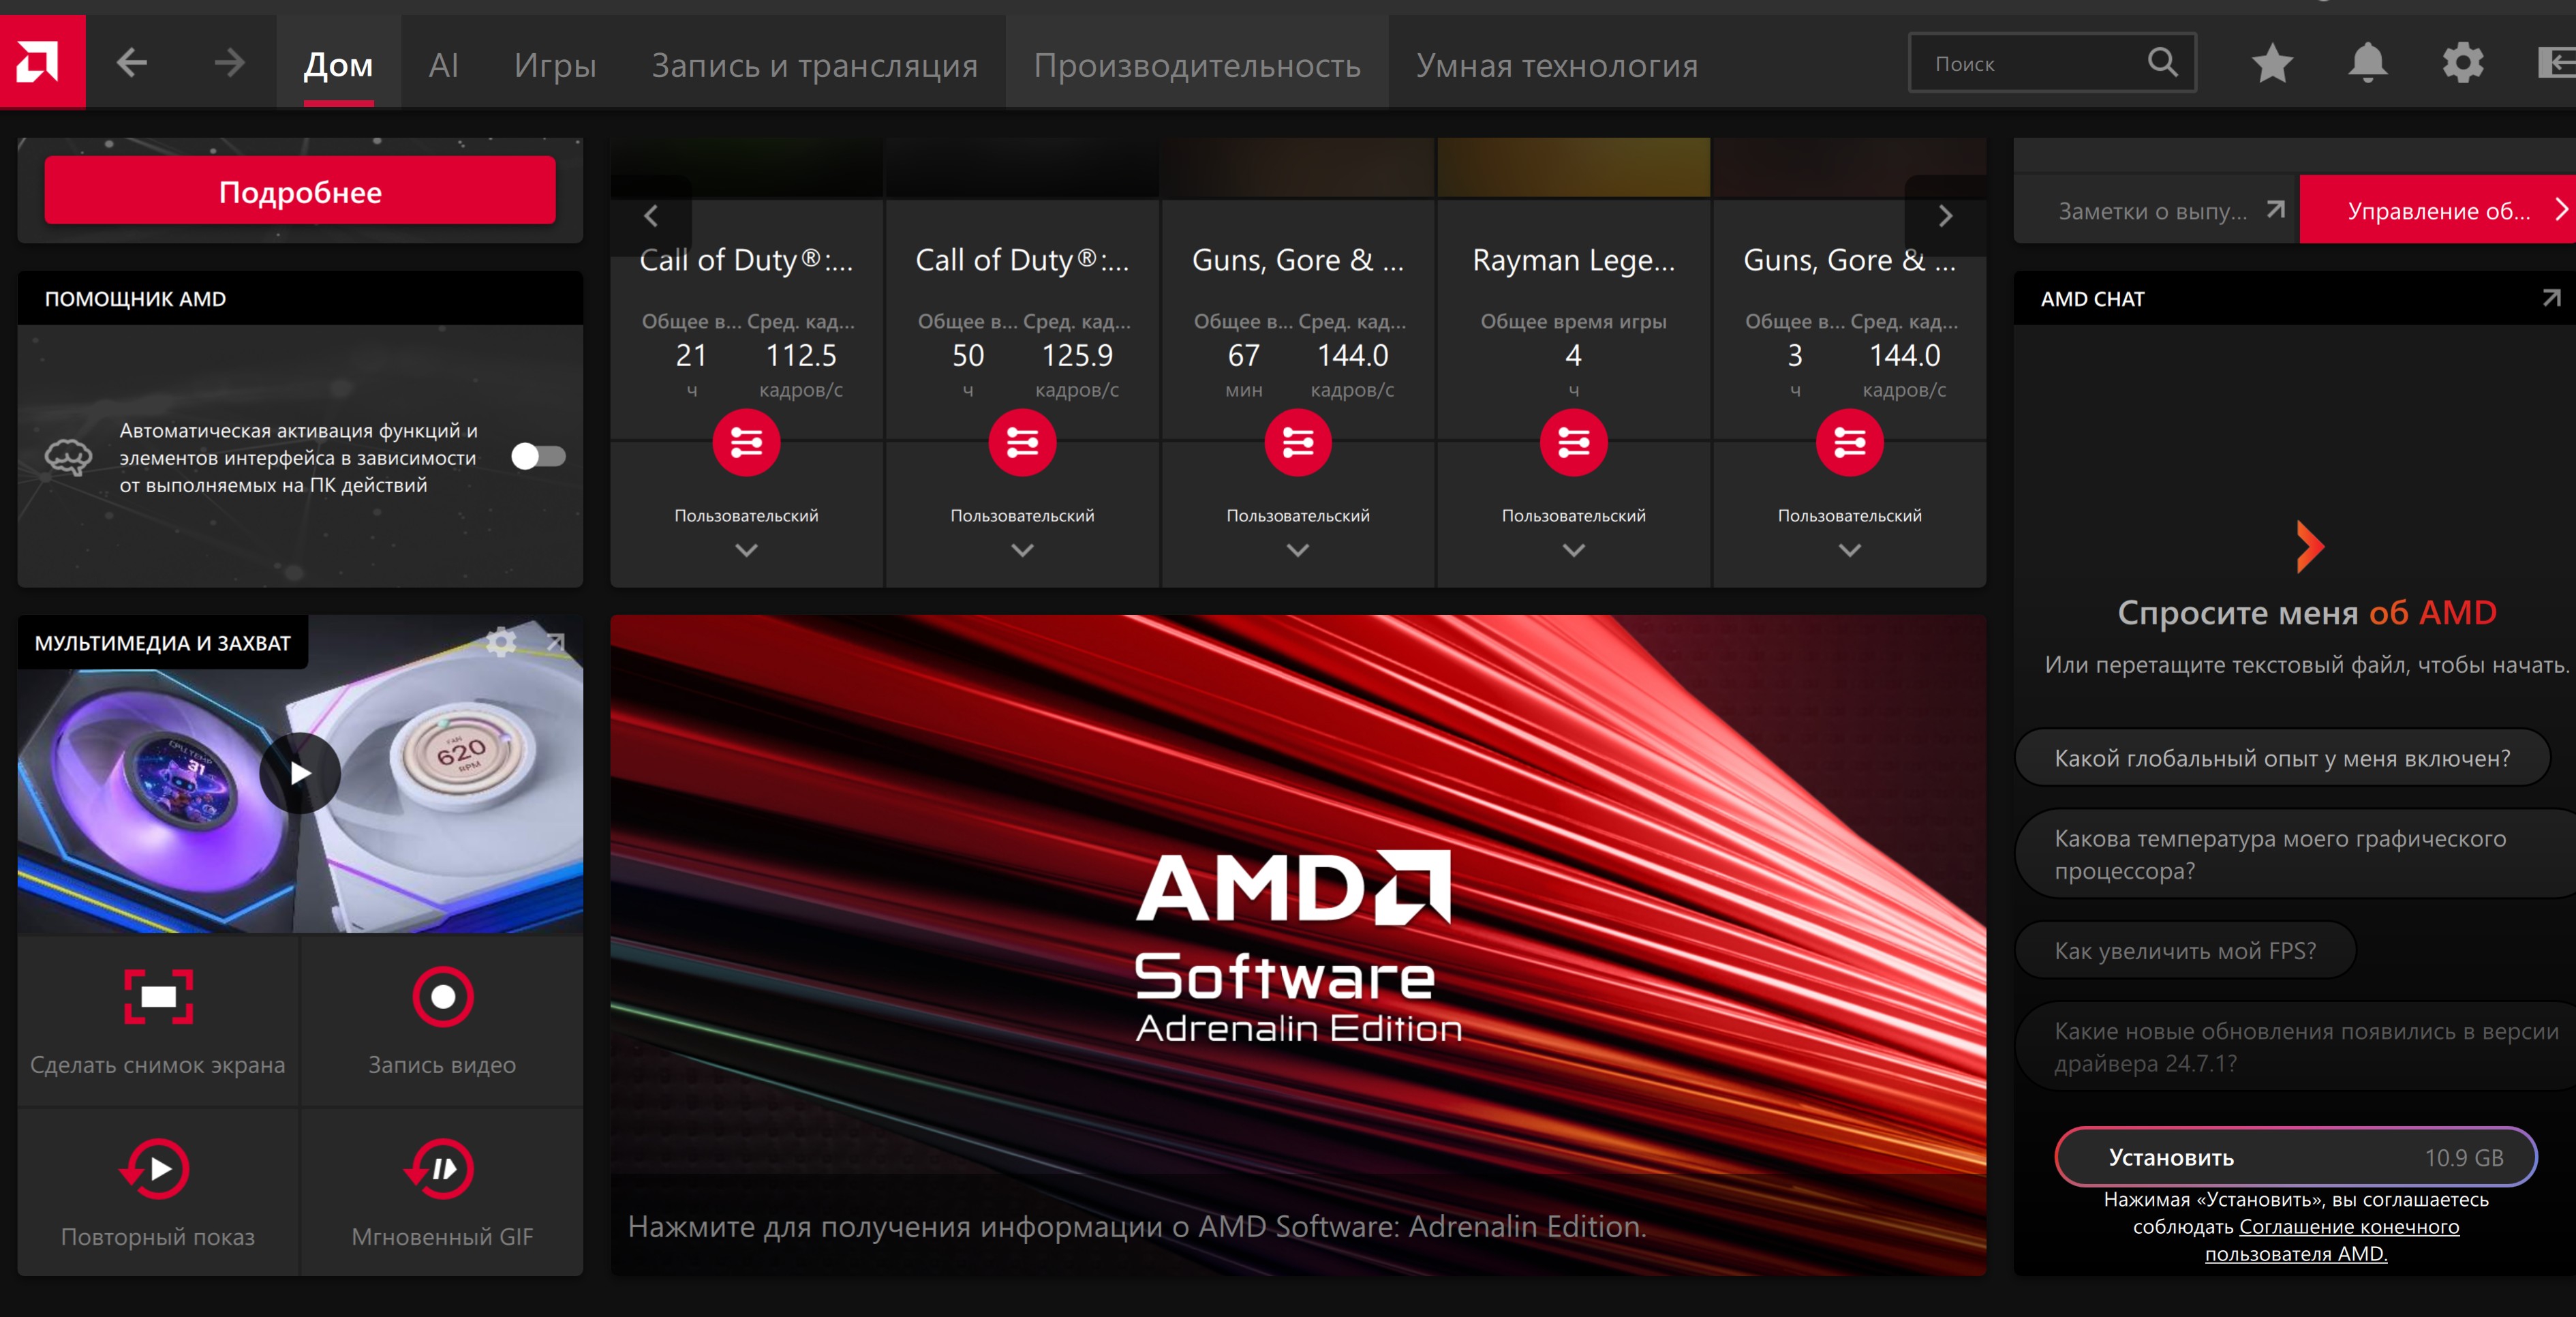Click the Мгновенный GIF icon
The height and width of the screenshot is (1317, 2576).
(x=440, y=1168)
